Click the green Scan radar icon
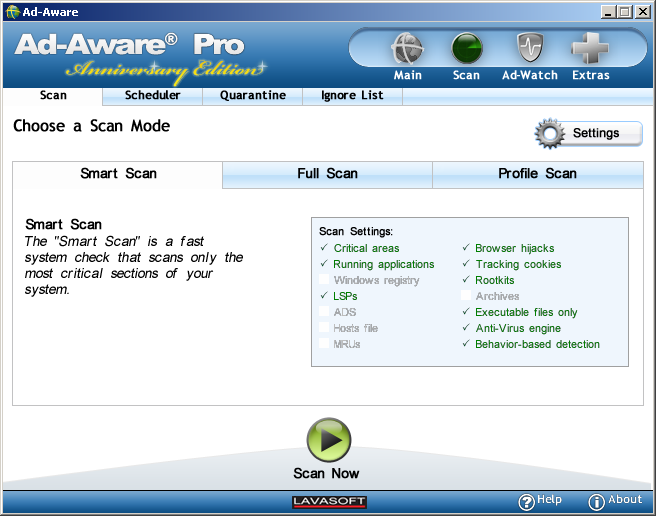Viewport: 656px width, 516px height. coord(466,48)
